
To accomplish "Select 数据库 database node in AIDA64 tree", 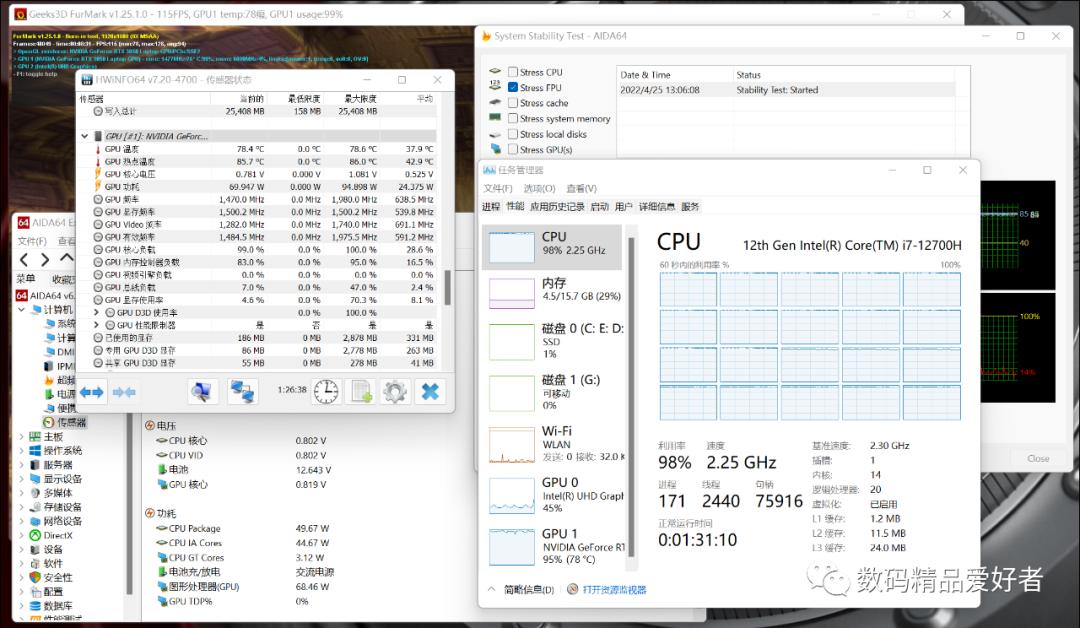I will click(51, 605).
